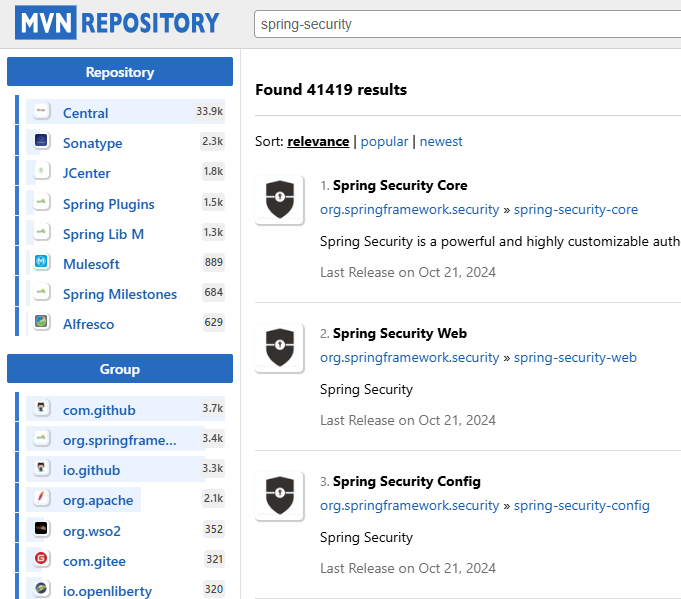
Task: Open the spring-security-core artifact link
Action: pyautogui.click(x=576, y=209)
